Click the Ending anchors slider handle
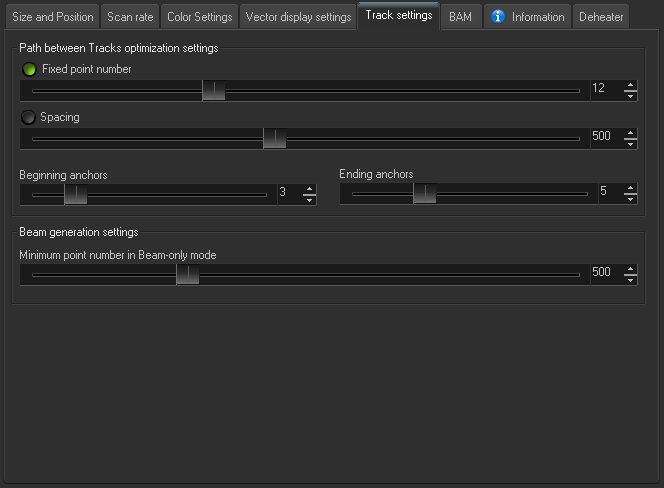Image resolution: width=664 pixels, height=488 pixels. 425,194
